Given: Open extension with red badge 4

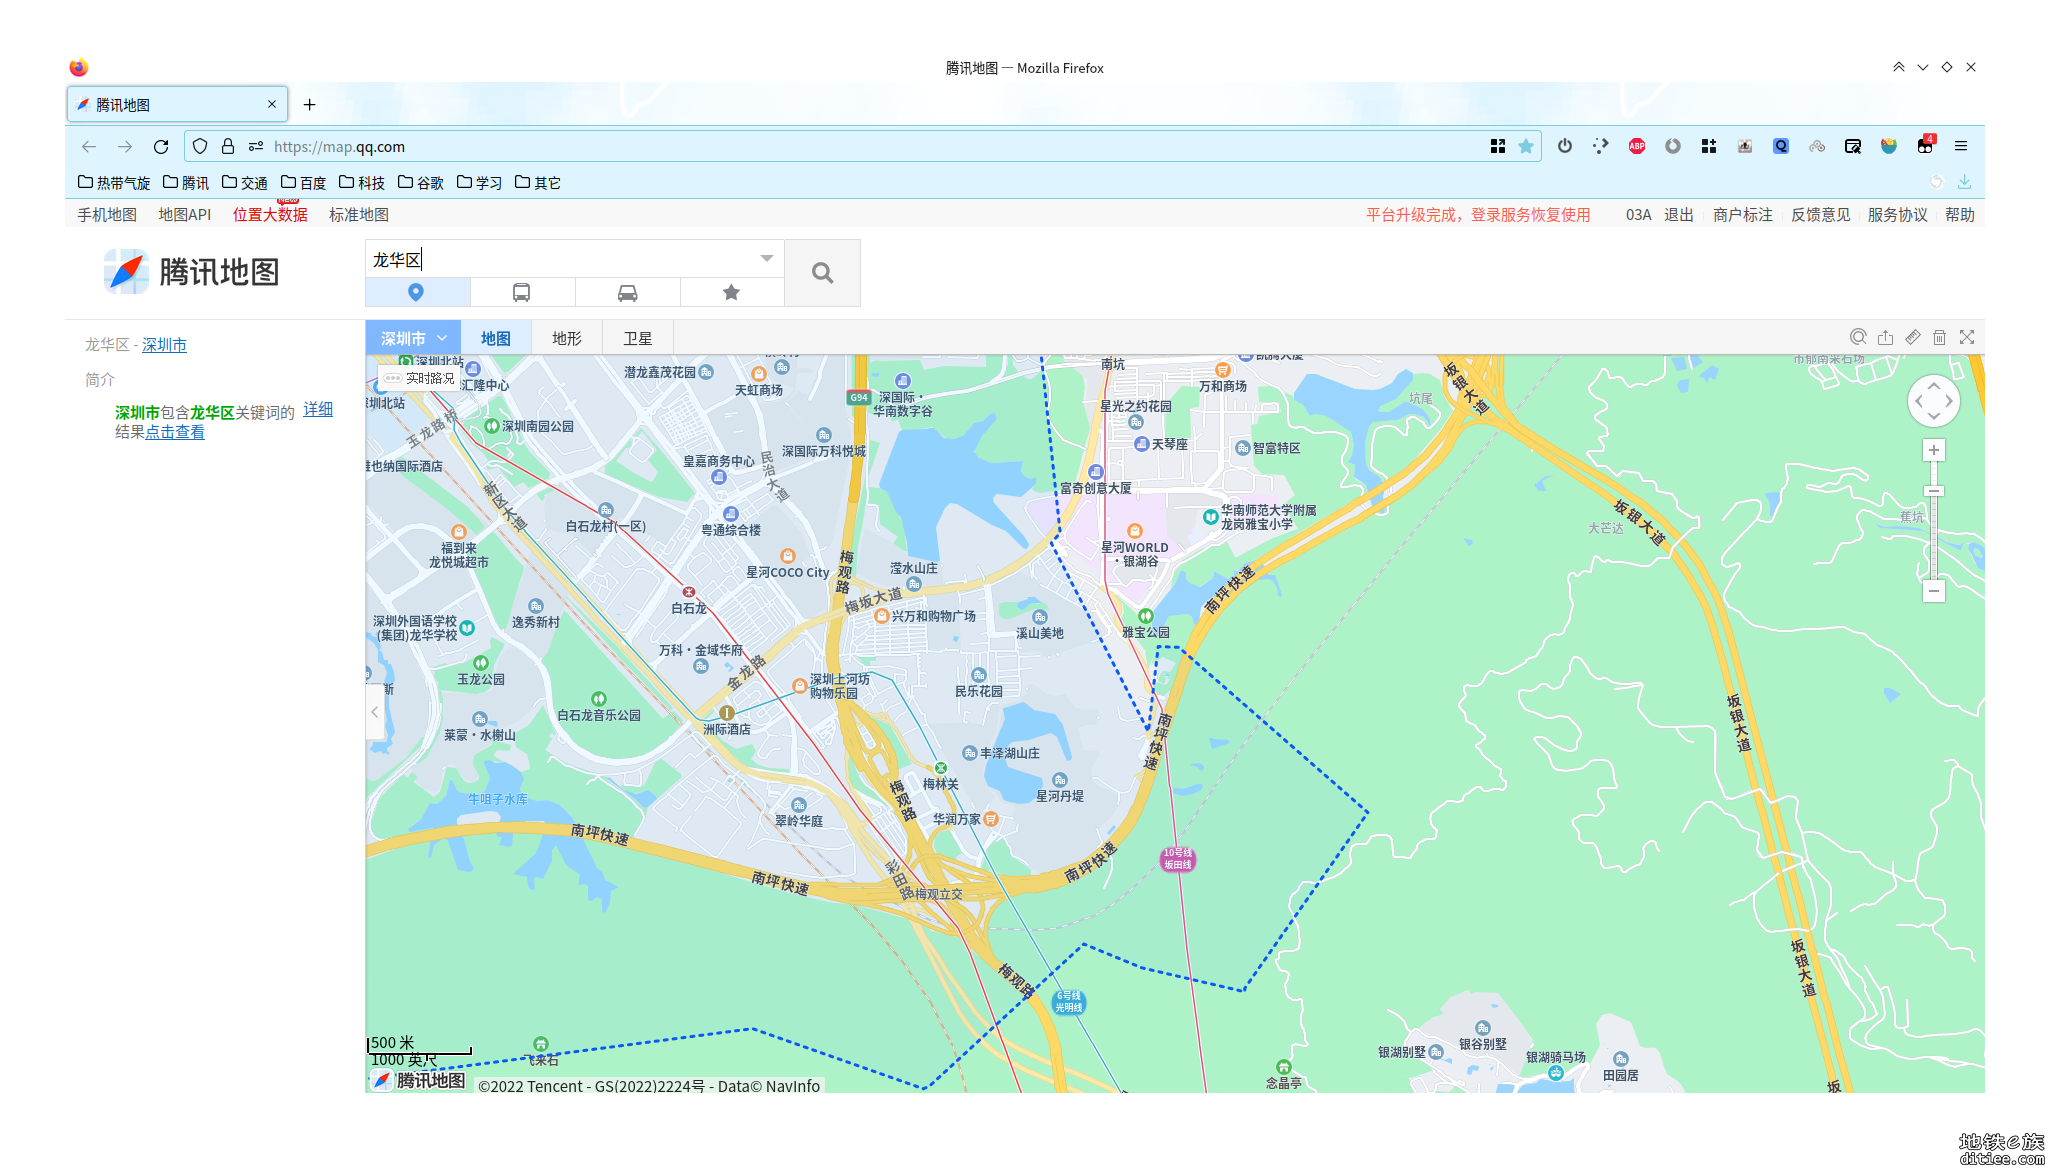Looking at the screenshot, I should pyautogui.click(x=1925, y=145).
